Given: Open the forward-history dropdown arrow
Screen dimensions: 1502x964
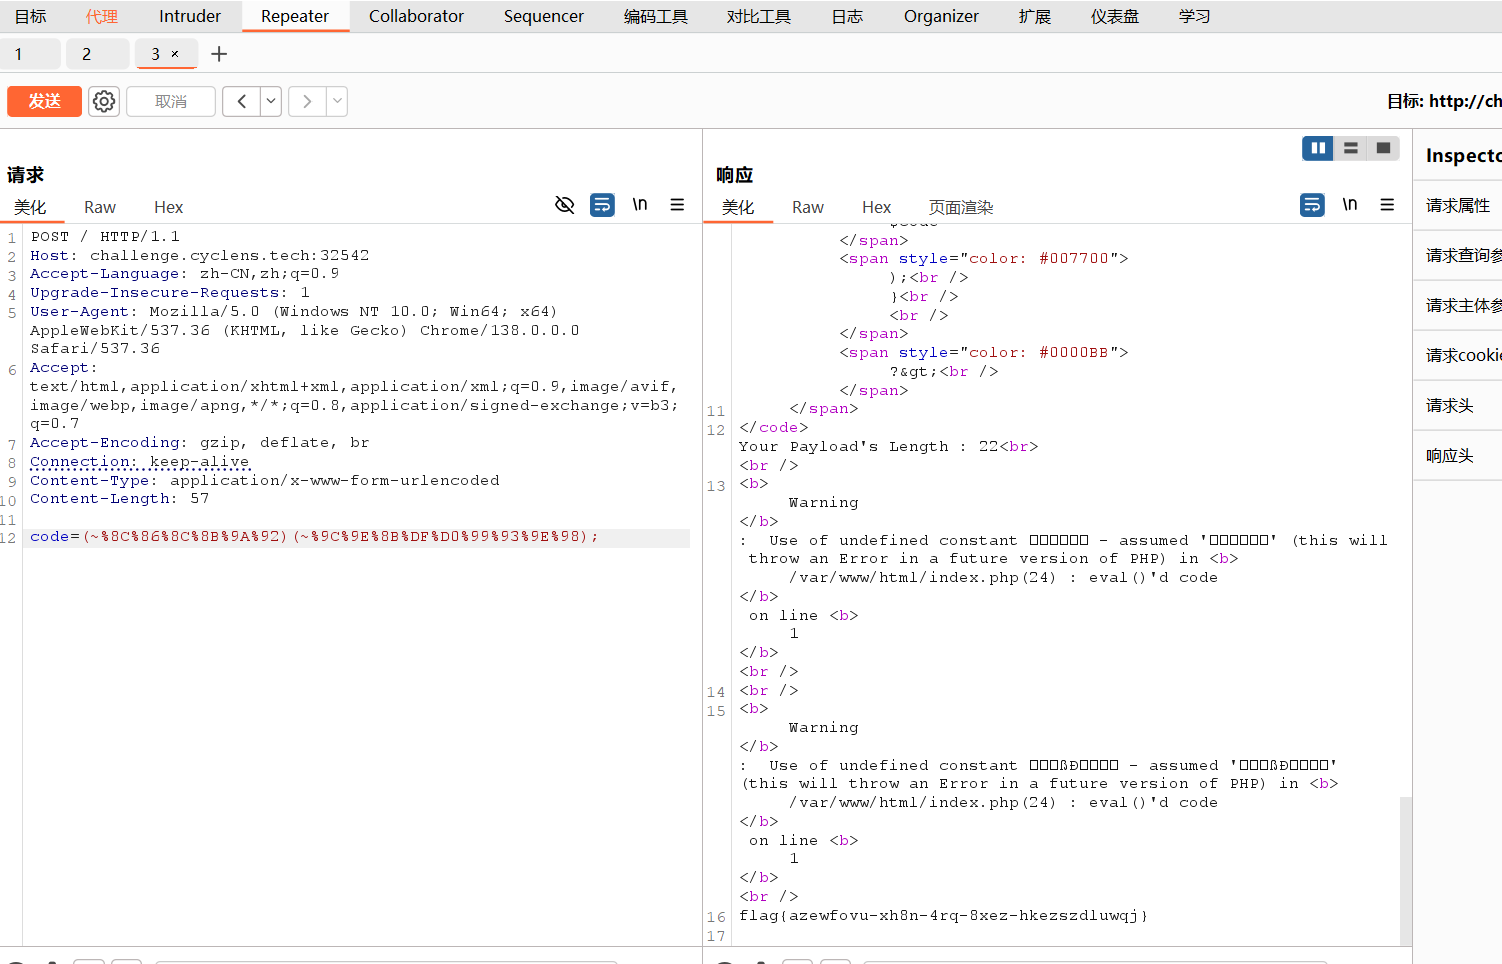Looking at the screenshot, I should coord(337,101).
